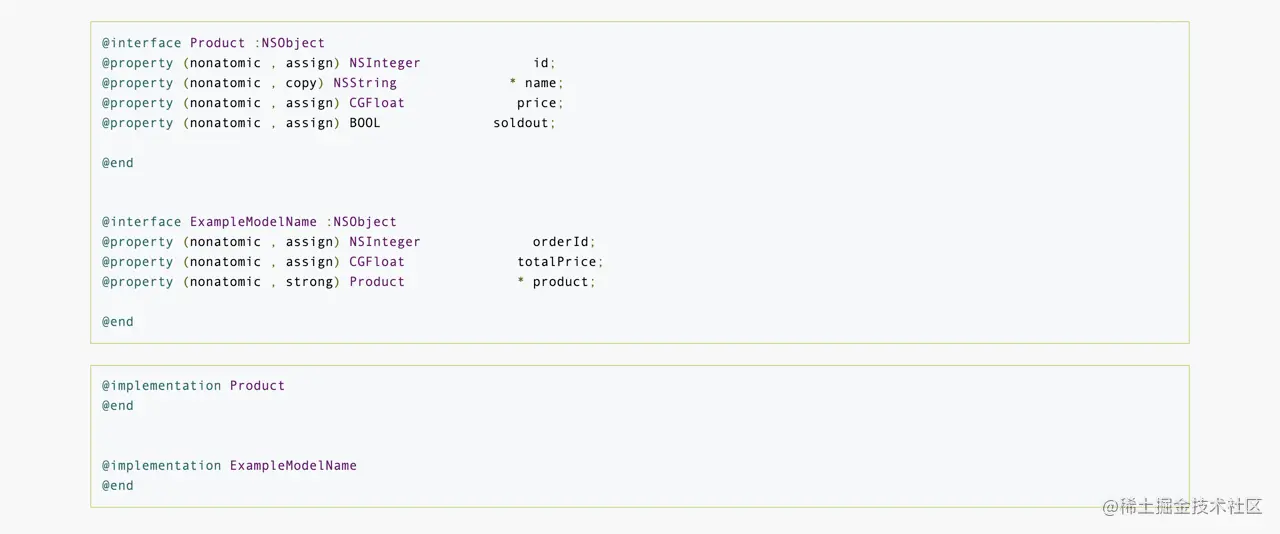Click 'Product' in the first @interface line
The height and width of the screenshot is (534, 1280).
217,43
